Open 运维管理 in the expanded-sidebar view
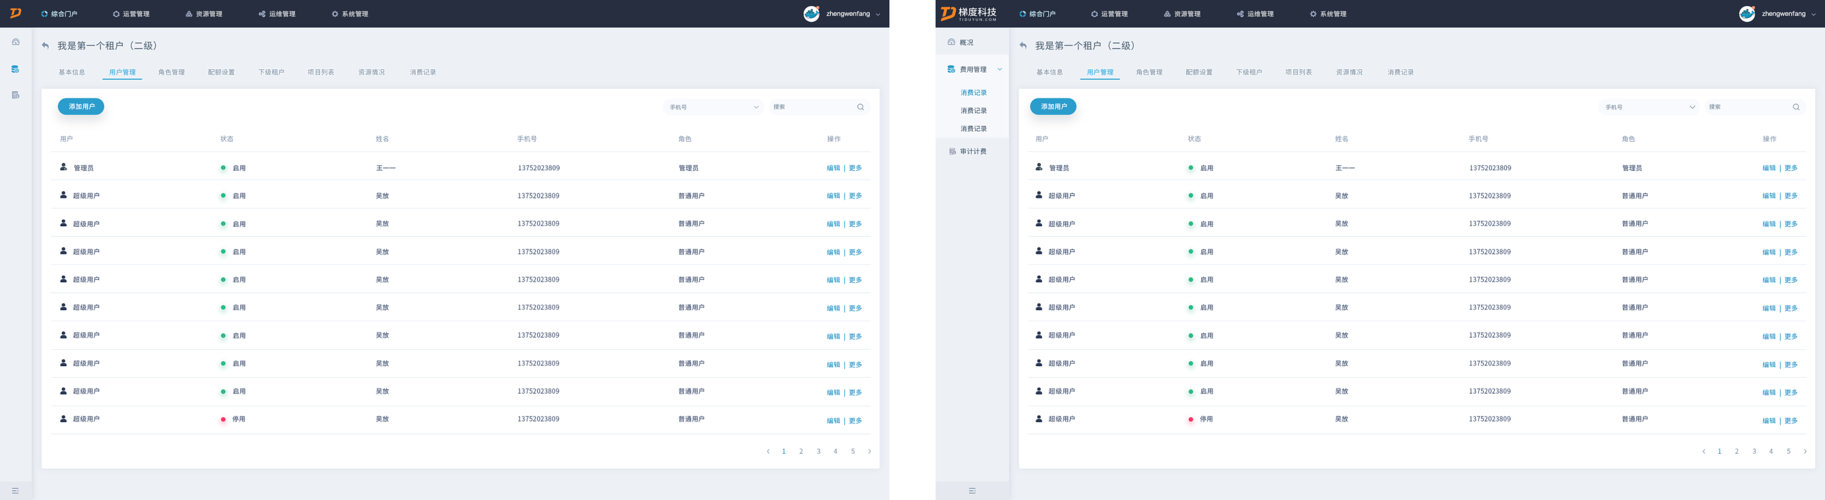Screen dimensions: 1825x500 coord(1256,14)
